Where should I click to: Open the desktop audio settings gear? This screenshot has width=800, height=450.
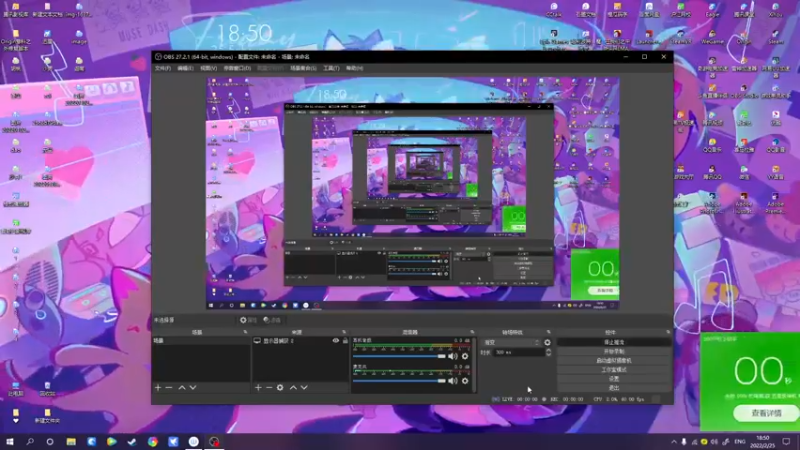click(x=465, y=356)
